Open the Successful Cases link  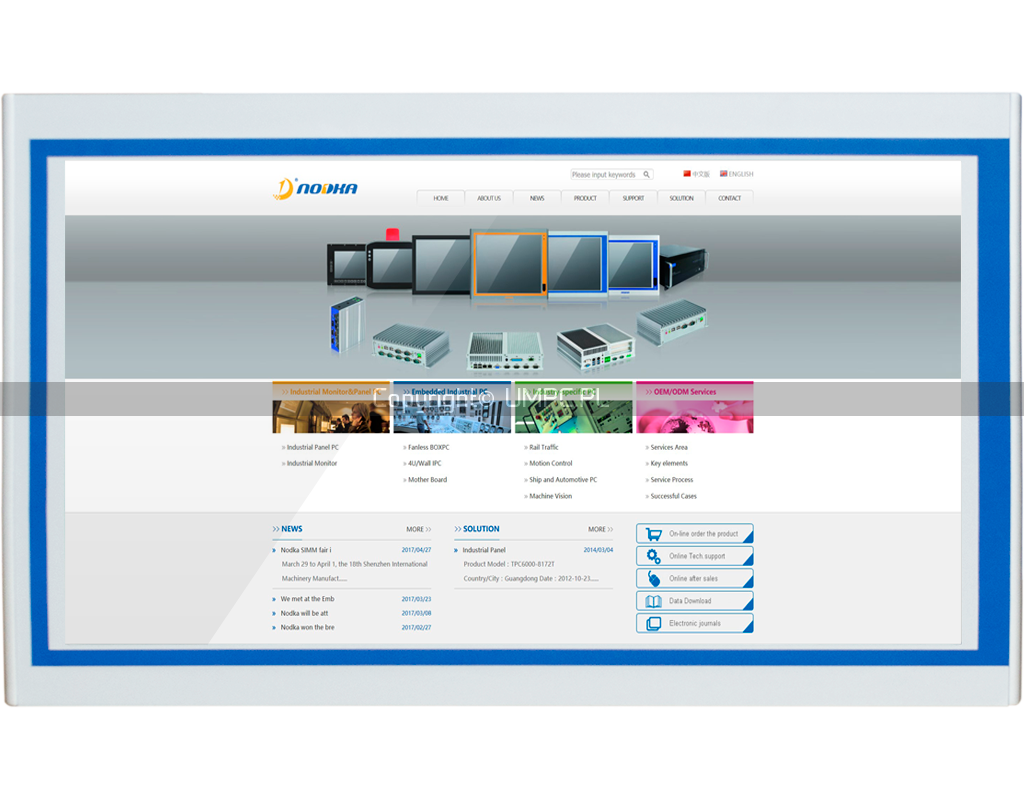click(x=673, y=496)
